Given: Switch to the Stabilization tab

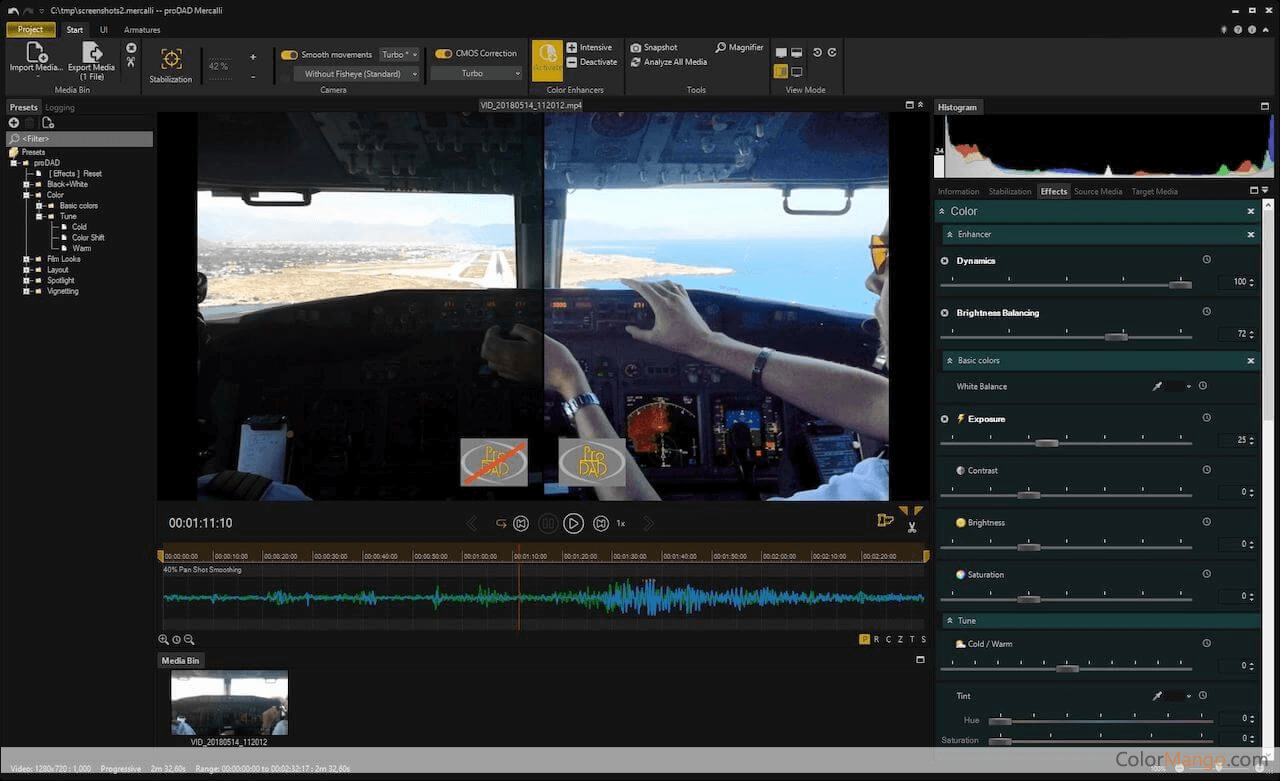Looking at the screenshot, I should 1009,191.
